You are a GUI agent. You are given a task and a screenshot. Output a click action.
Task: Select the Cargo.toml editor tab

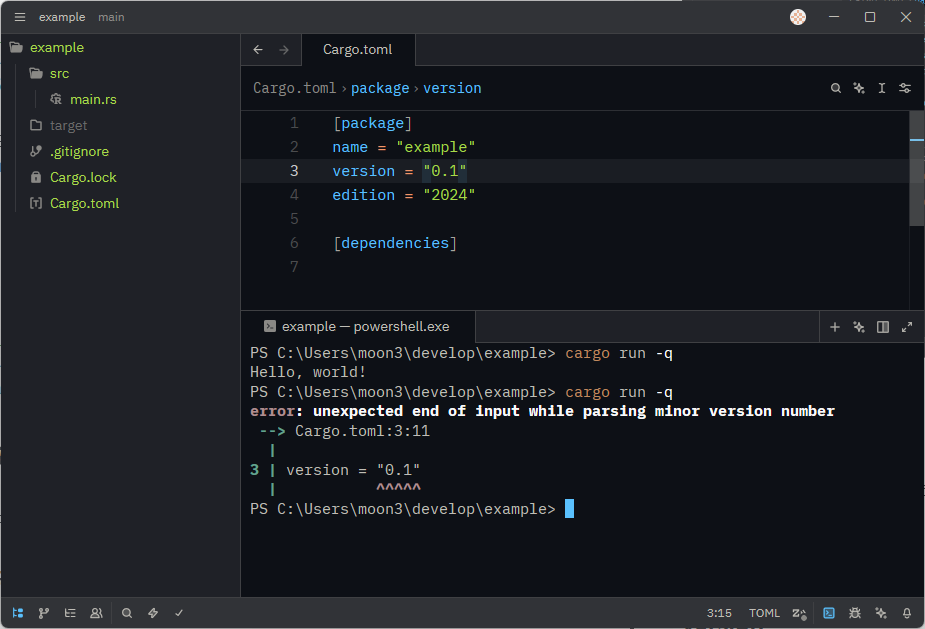(357, 49)
